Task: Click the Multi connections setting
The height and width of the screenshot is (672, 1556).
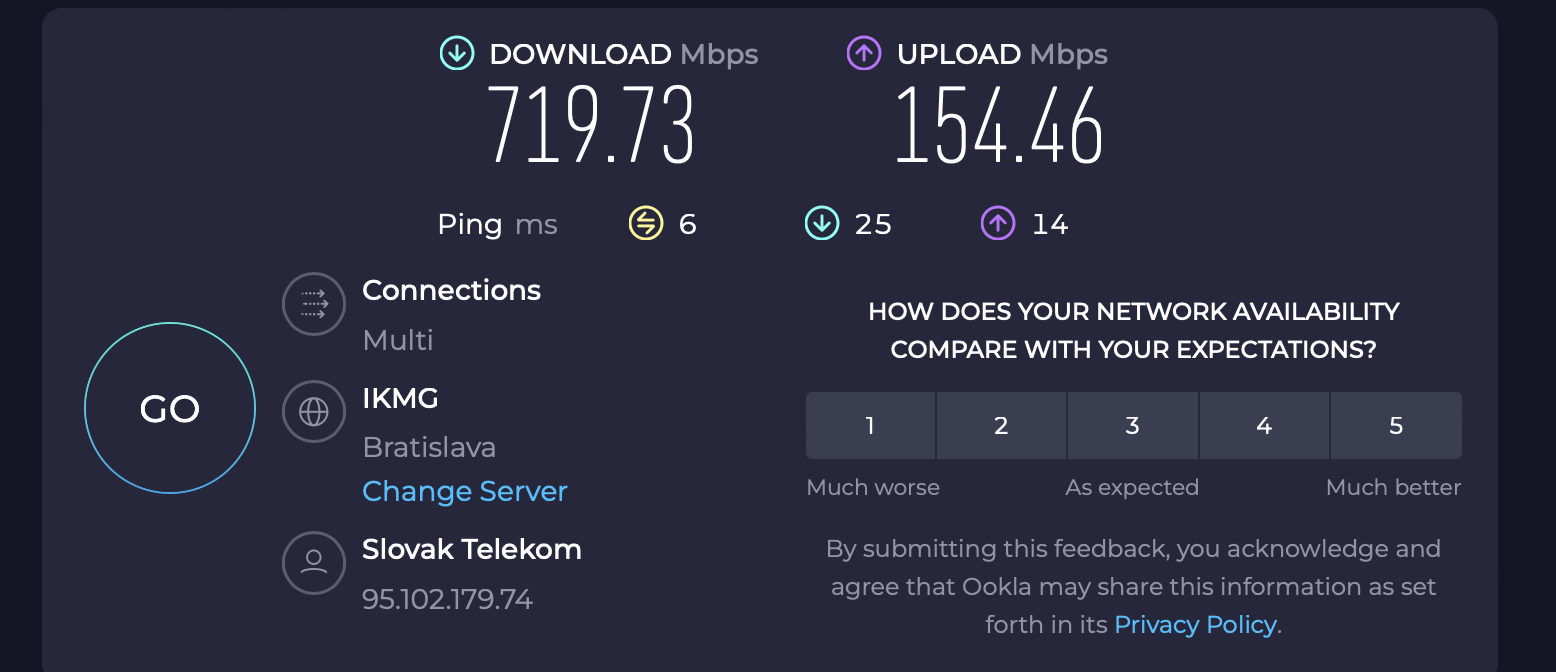Action: coord(398,341)
